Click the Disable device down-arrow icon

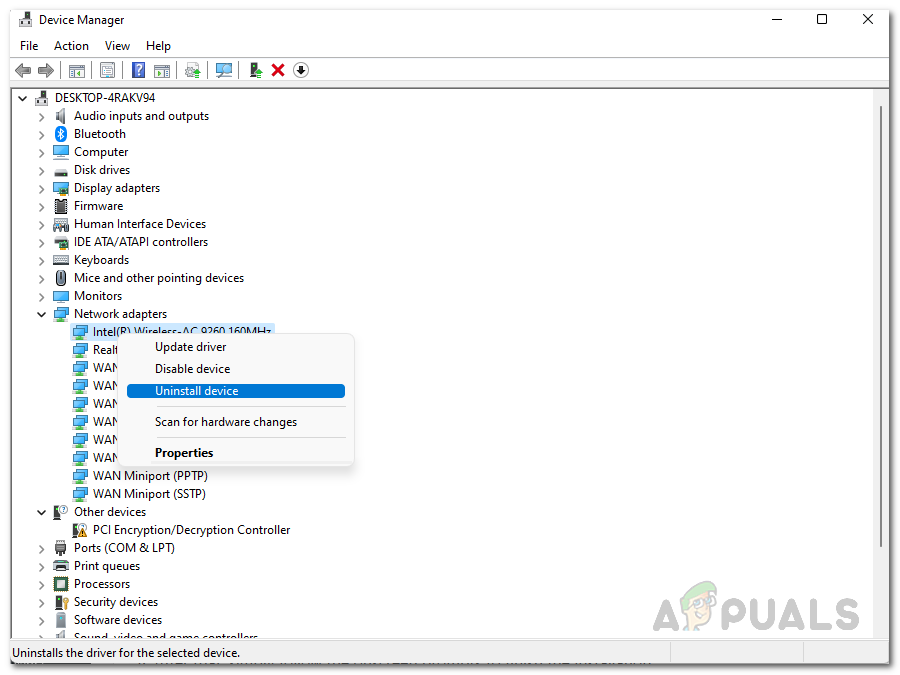click(301, 70)
